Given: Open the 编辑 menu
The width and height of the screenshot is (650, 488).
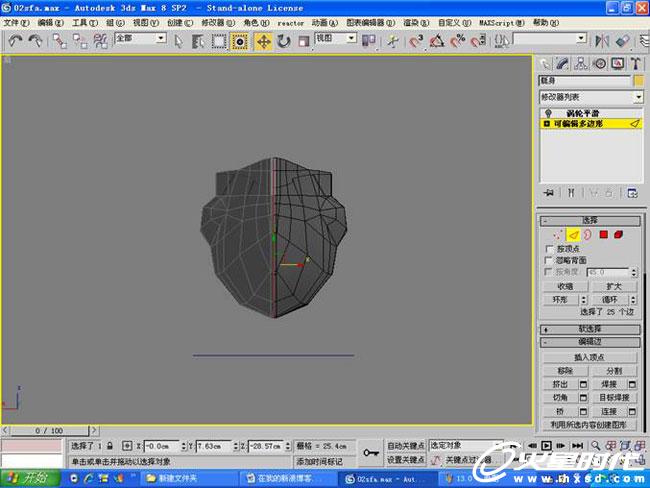Looking at the screenshot, I should tap(51, 23).
